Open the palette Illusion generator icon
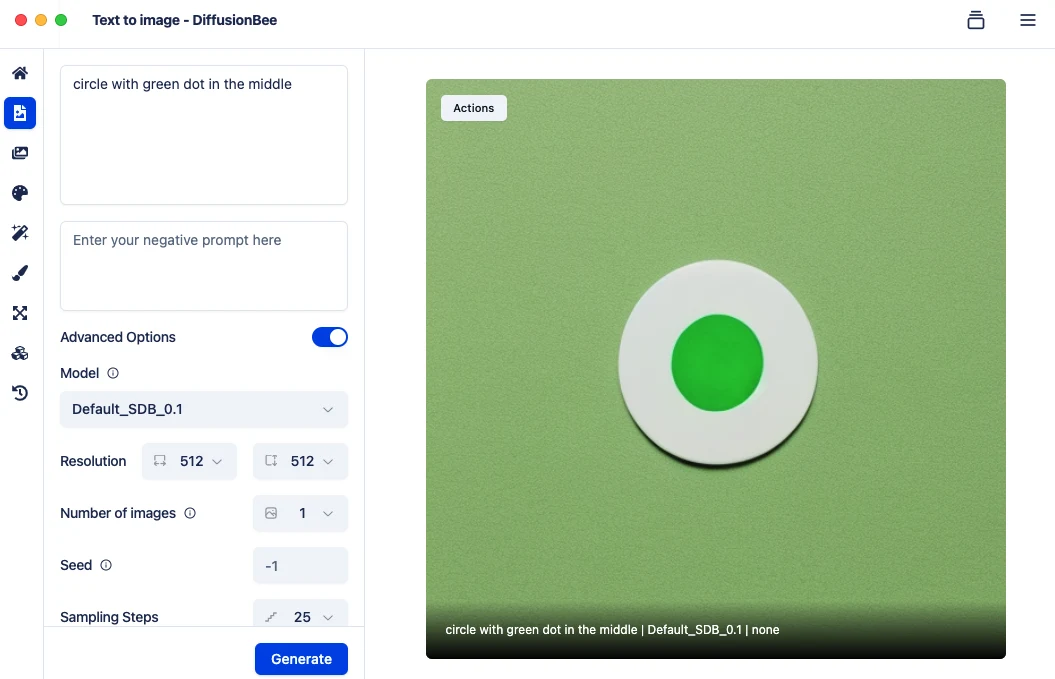 coord(20,193)
